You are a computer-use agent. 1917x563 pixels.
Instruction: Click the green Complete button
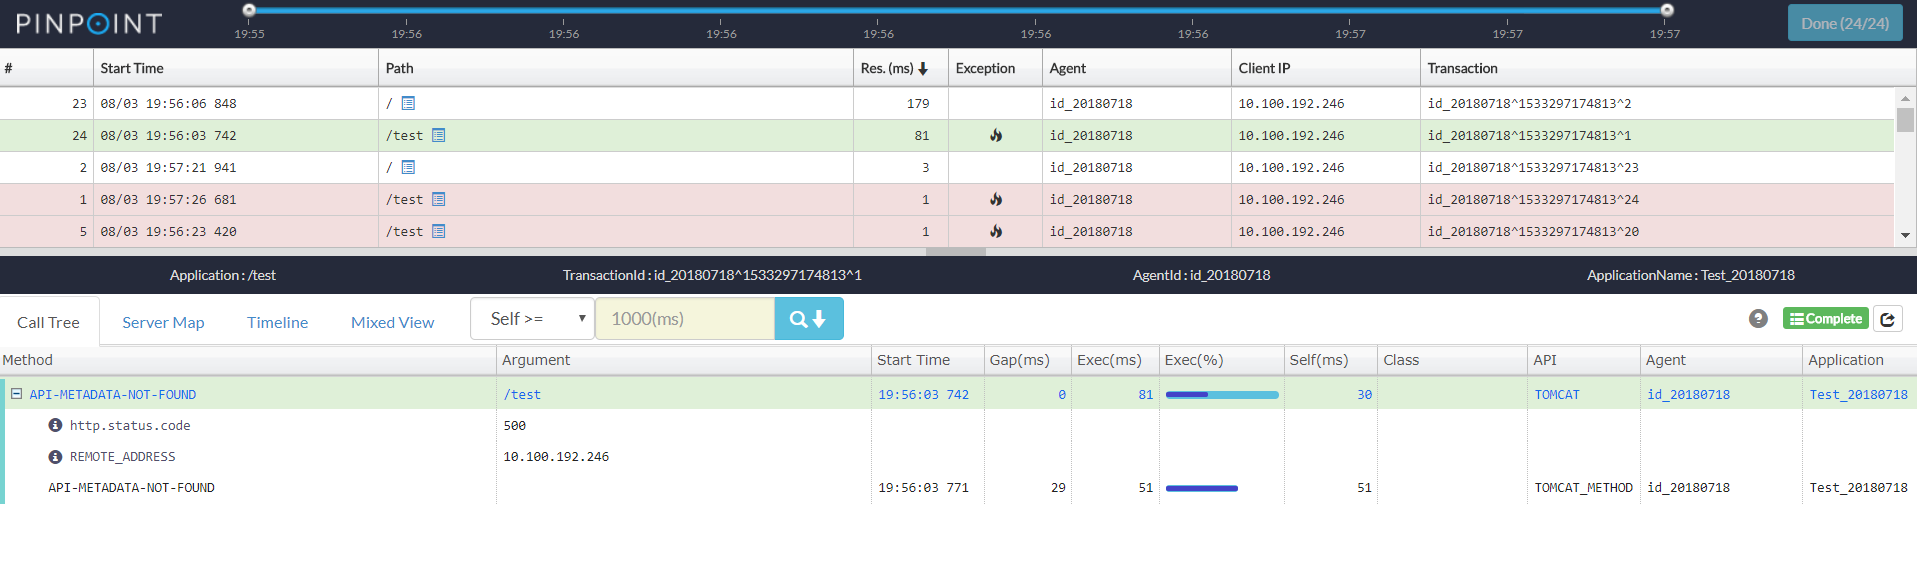pyautogui.click(x=1826, y=319)
